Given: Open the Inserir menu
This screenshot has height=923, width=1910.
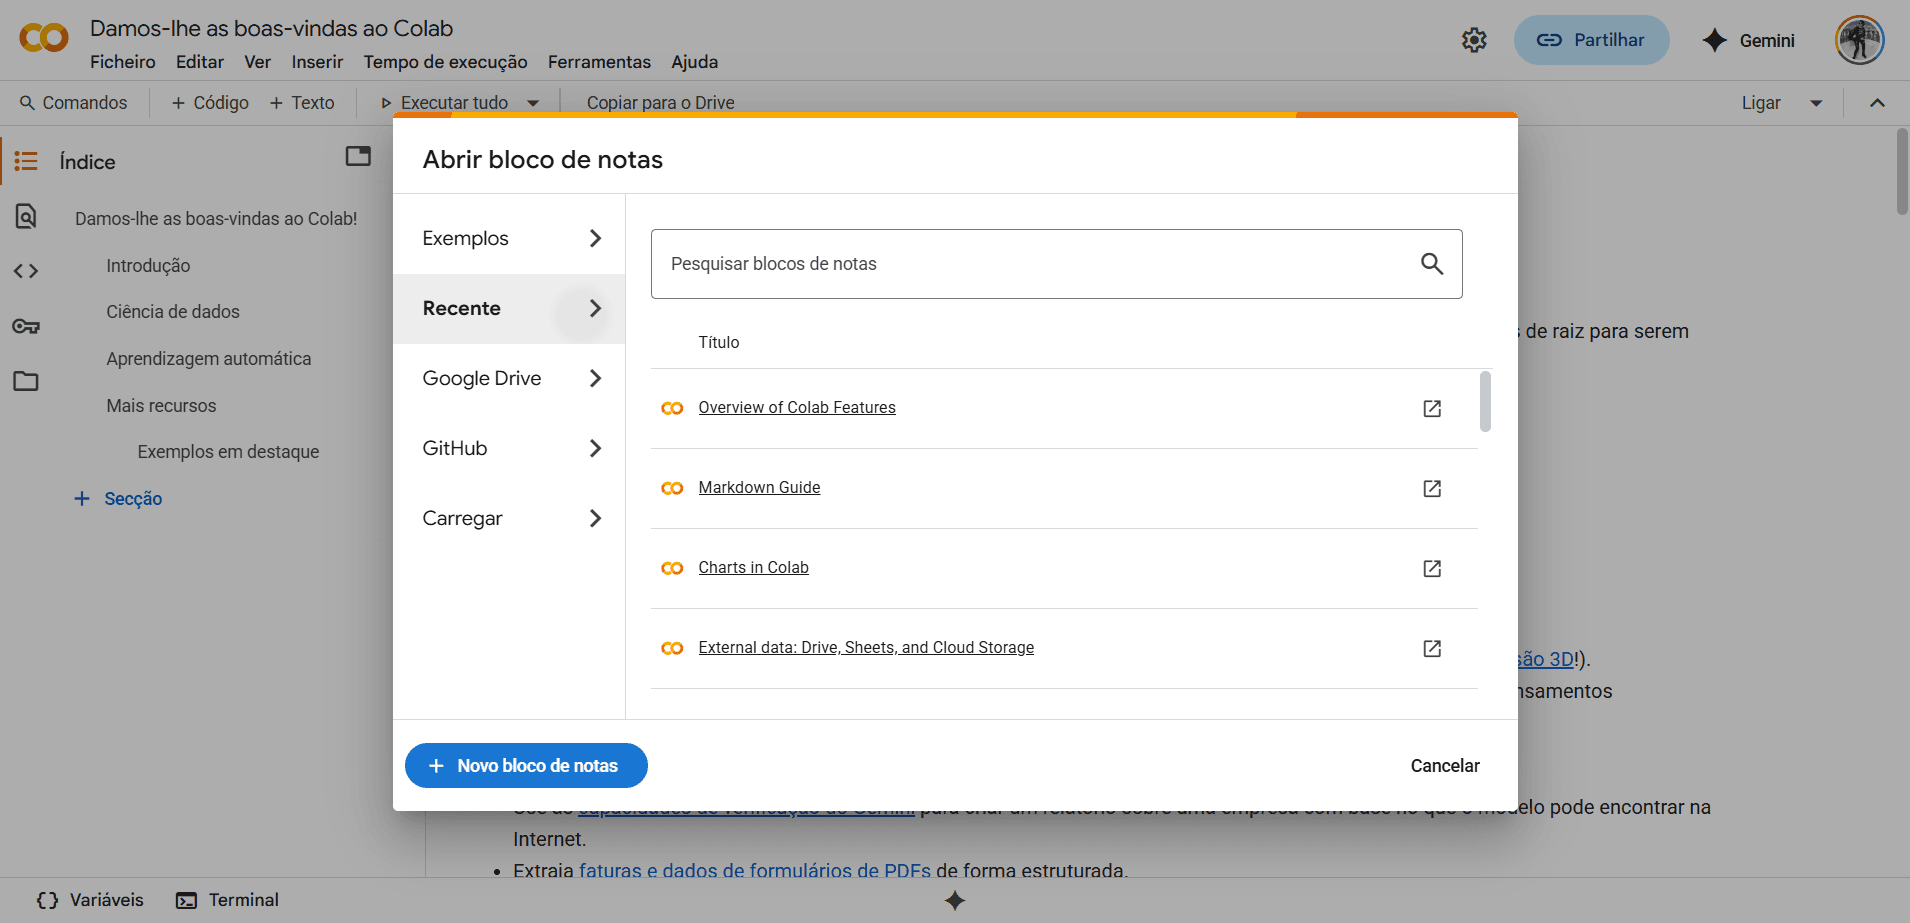Looking at the screenshot, I should pyautogui.click(x=317, y=62).
